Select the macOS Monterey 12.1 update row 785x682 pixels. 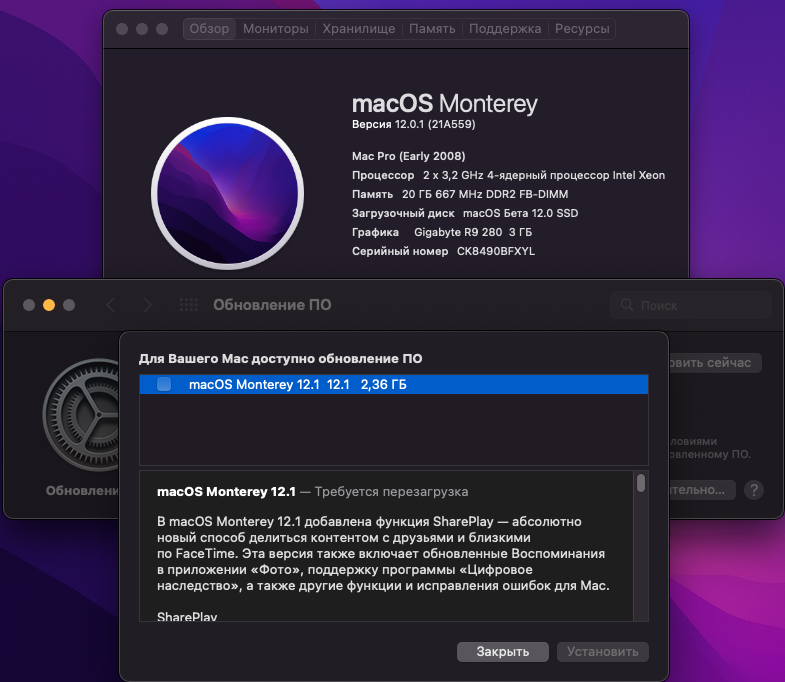coord(394,384)
